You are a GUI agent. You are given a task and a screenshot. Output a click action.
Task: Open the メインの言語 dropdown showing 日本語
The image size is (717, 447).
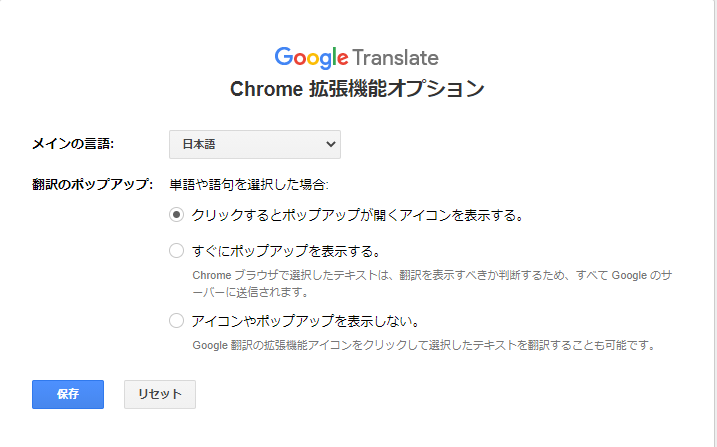[255, 144]
